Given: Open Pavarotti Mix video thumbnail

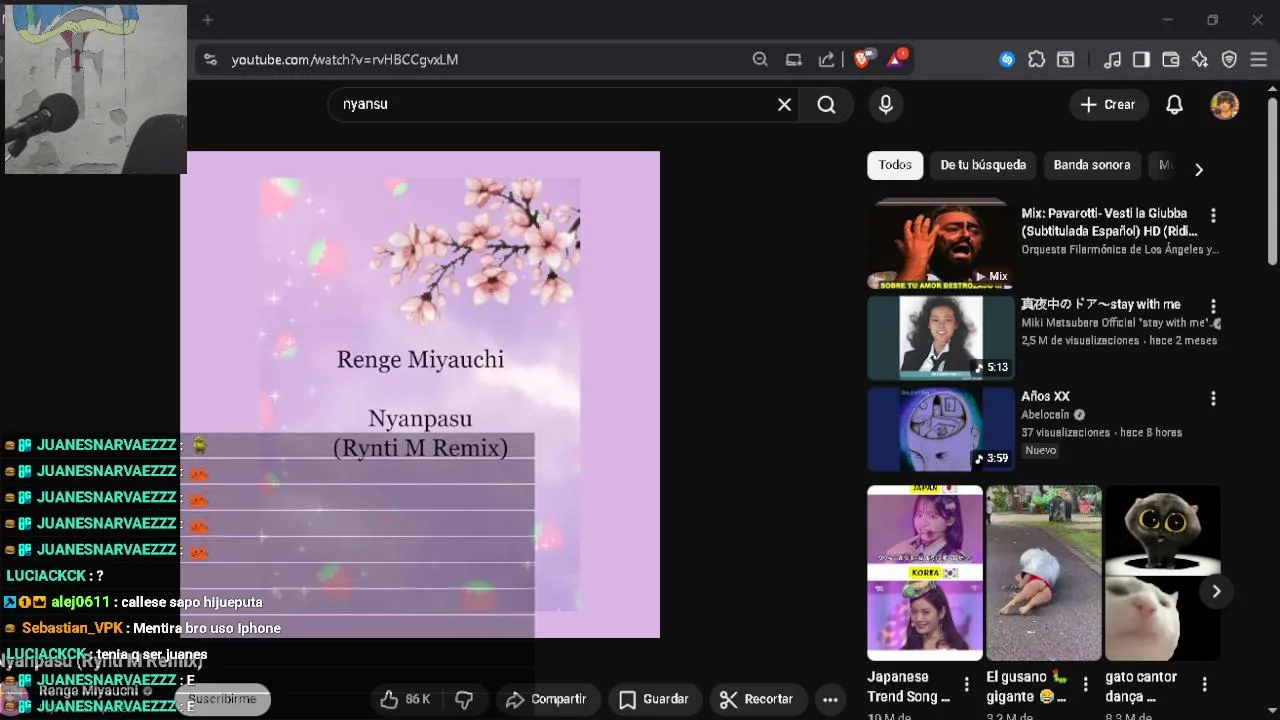Looking at the screenshot, I should point(940,245).
